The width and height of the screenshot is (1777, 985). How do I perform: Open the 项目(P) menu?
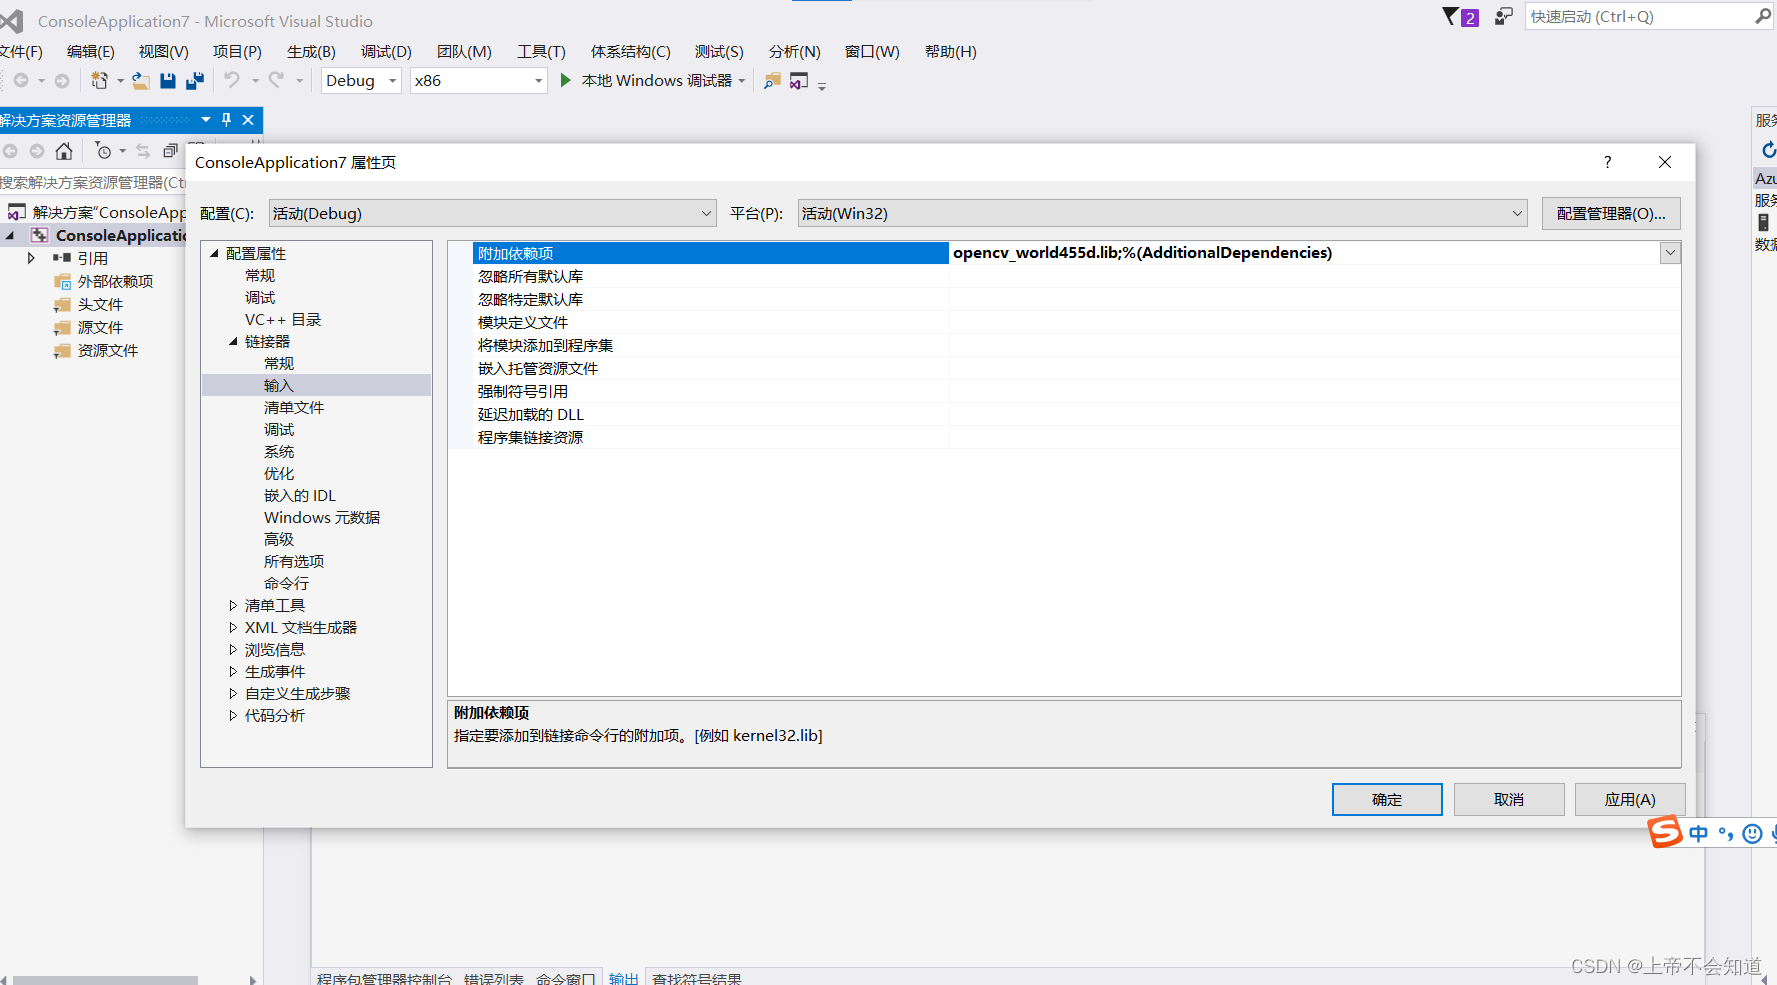(x=237, y=52)
